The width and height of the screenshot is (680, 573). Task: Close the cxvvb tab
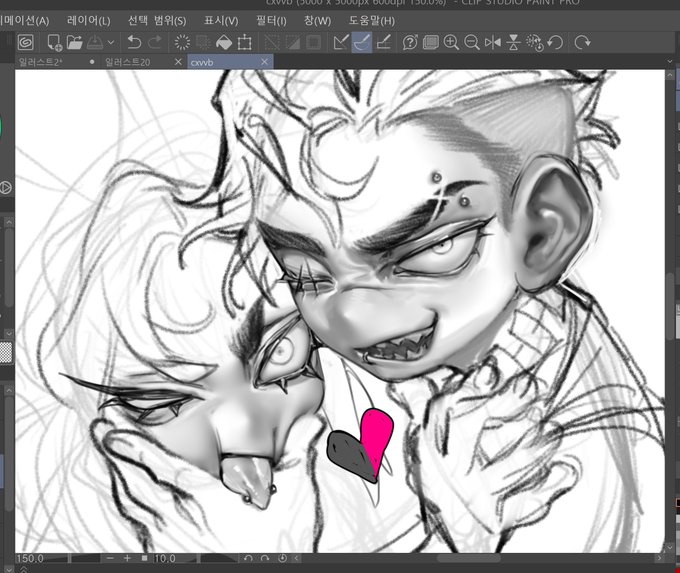pyautogui.click(x=265, y=62)
